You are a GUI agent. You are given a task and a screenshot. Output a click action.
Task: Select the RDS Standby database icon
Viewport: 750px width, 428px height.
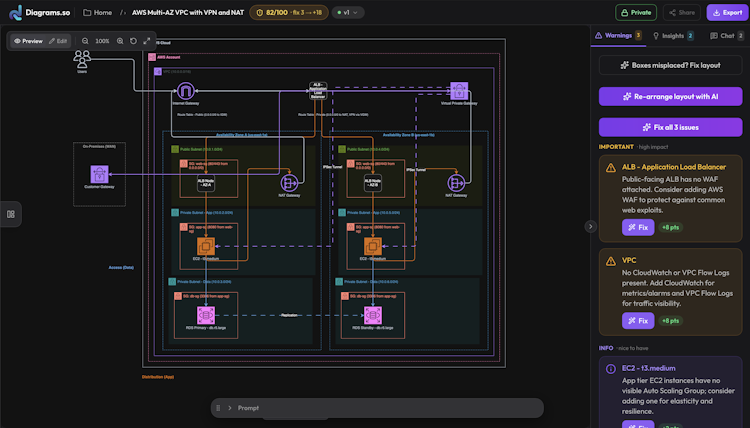pyautogui.click(x=373, y=315)
